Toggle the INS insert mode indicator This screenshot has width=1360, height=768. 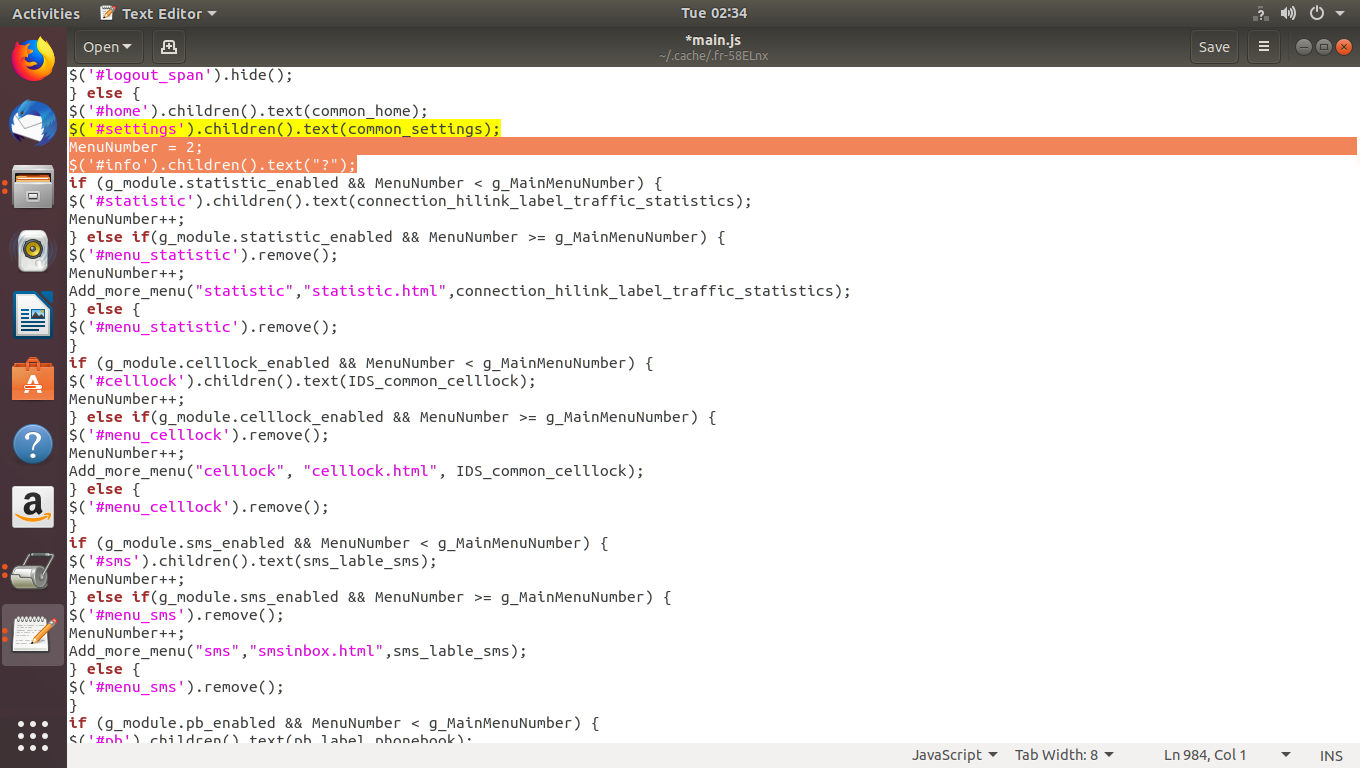(x=1331, y=755)
